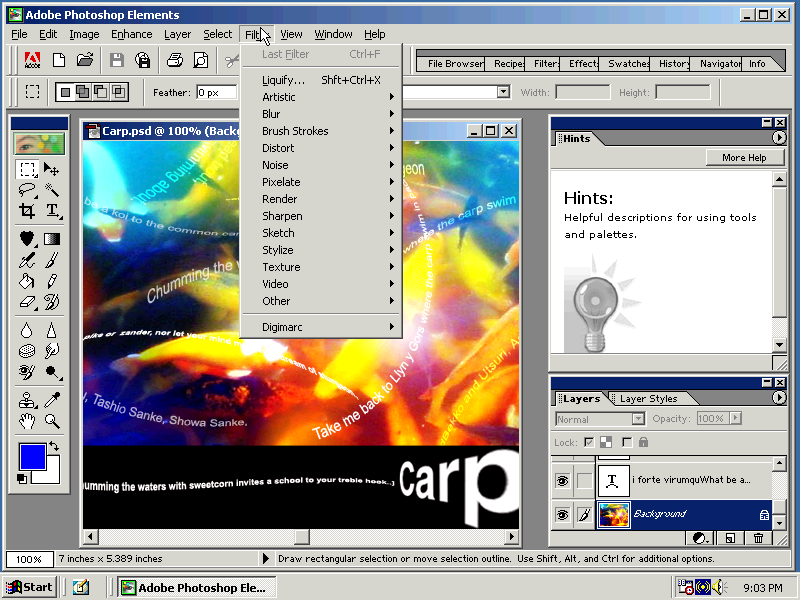Select the Hand tool
800x600 pixels.
[x=27, y=421]
